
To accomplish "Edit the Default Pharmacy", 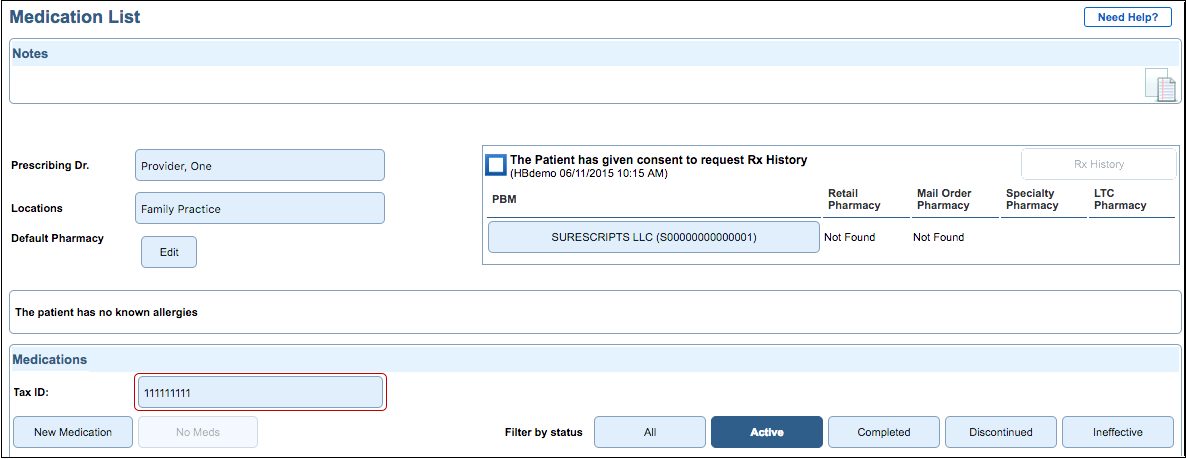I will 169,252.
